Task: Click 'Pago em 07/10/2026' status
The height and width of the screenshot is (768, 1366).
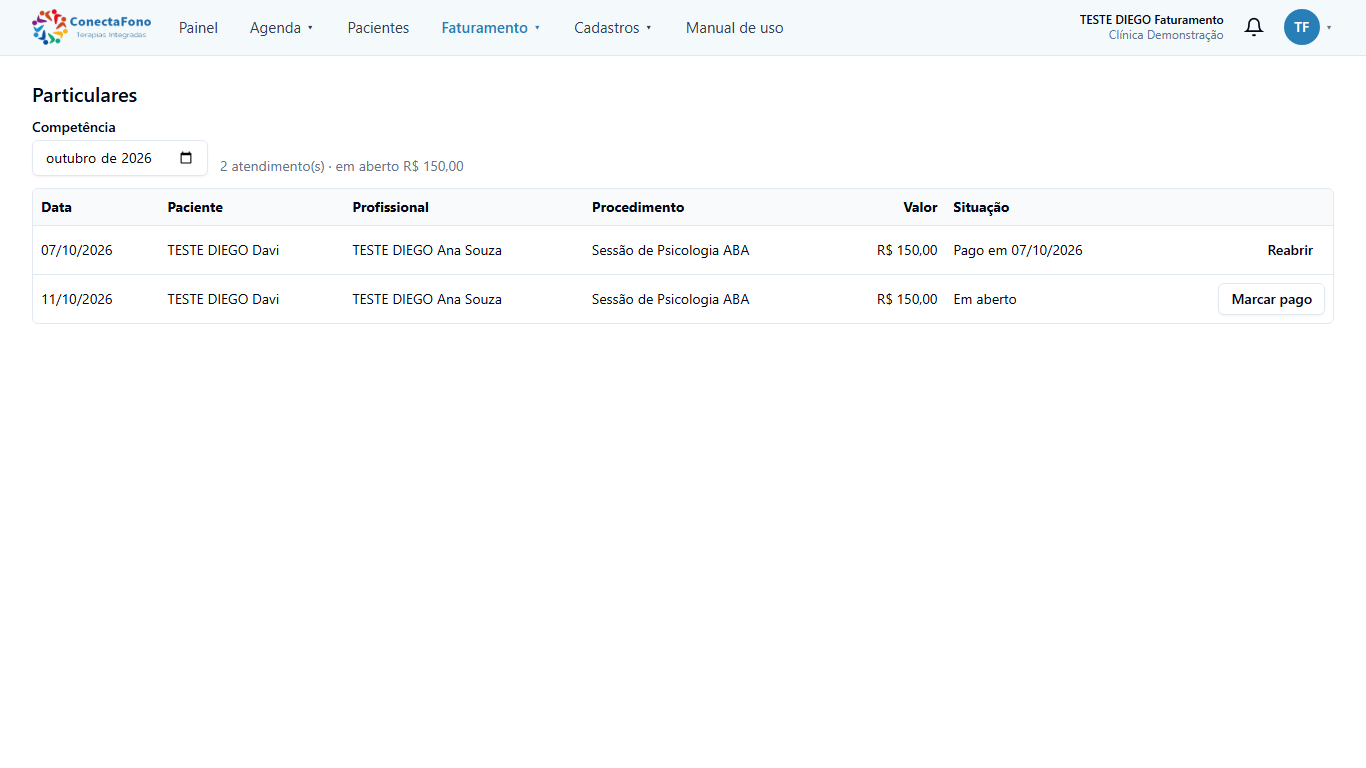Action: coord(1018,250)
